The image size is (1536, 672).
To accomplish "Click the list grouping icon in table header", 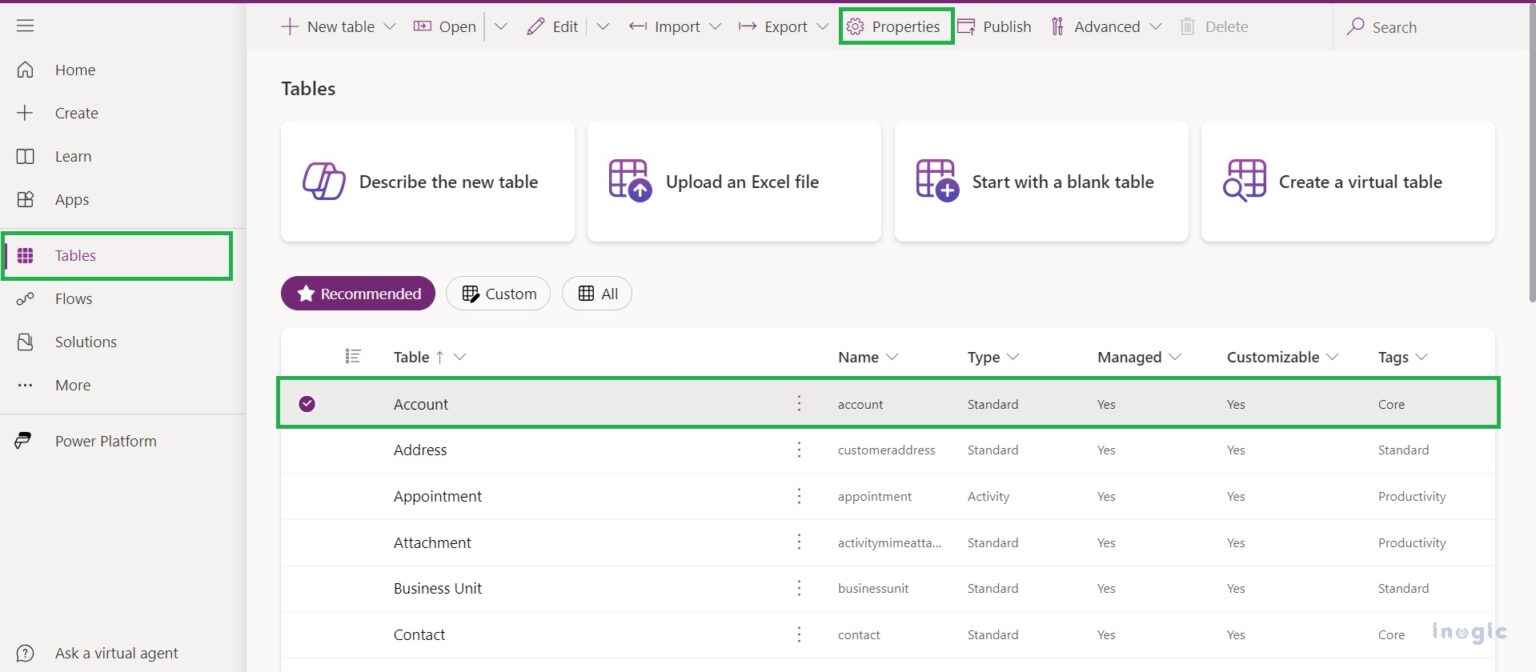I will pyautogui.click(x=353, y=356).
